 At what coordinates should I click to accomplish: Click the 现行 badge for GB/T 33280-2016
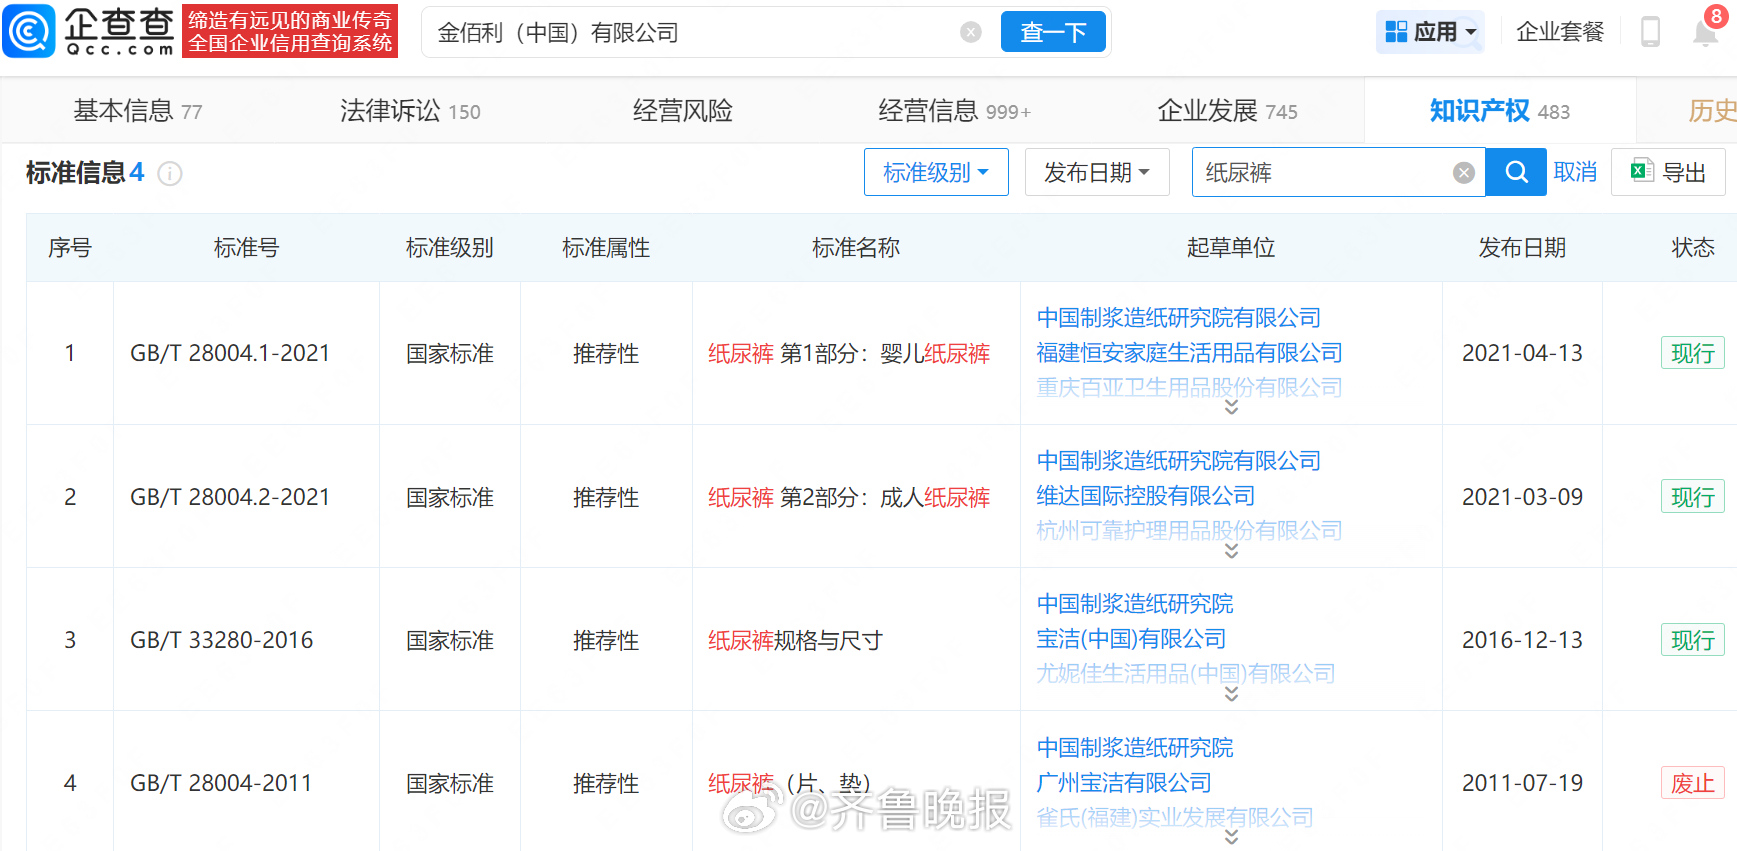tap(1692, 640)
